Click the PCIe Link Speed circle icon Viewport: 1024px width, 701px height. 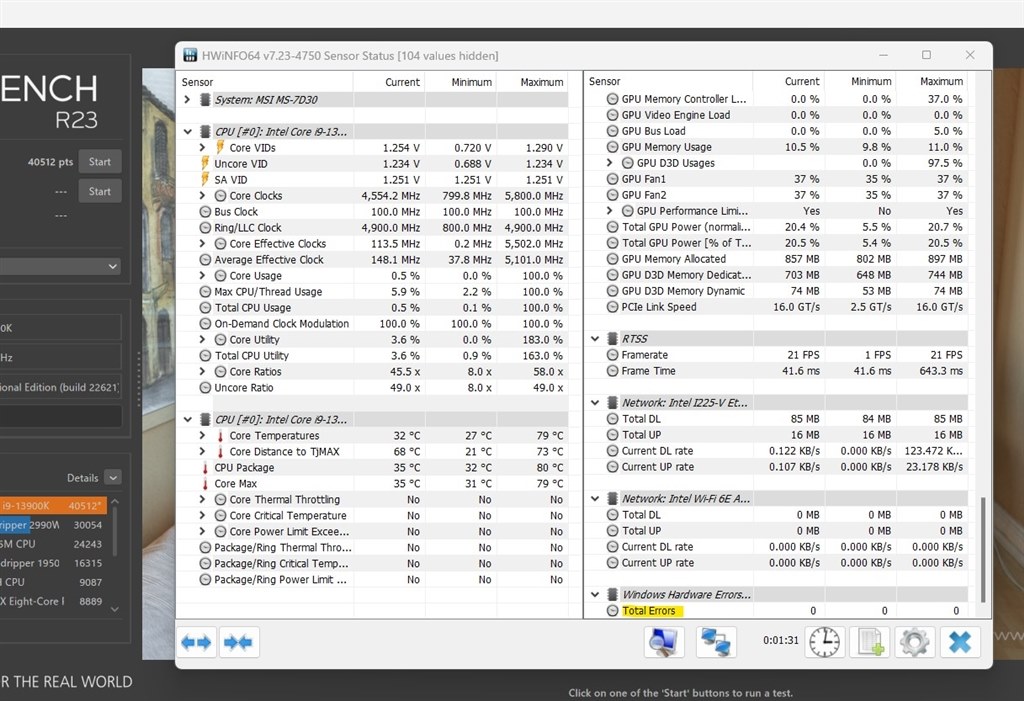[x=612, y=306]
